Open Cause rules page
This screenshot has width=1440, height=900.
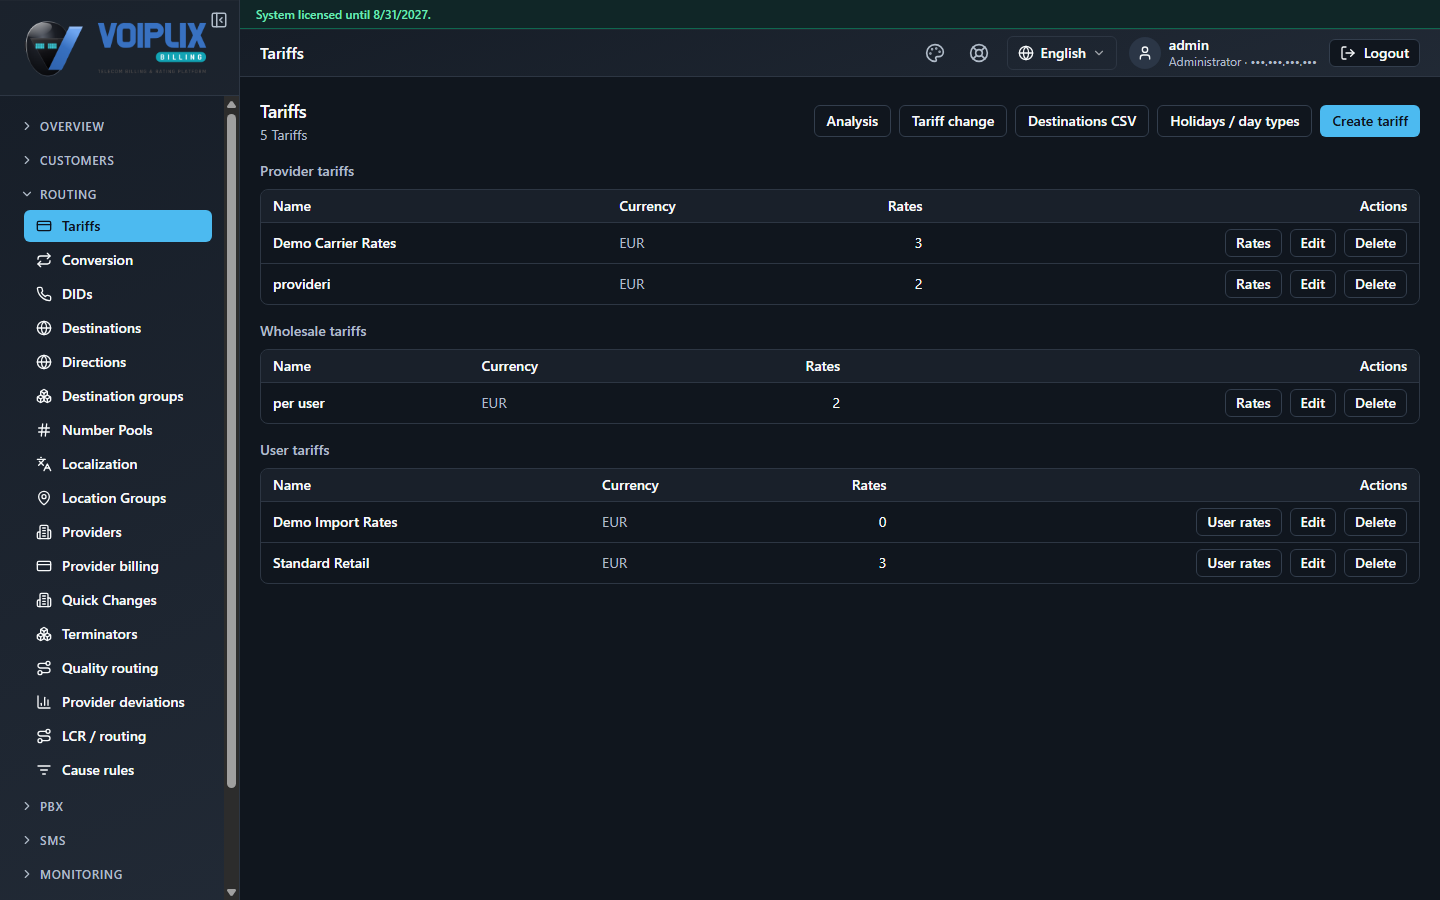pyautogui.click(x=118, y=770)
